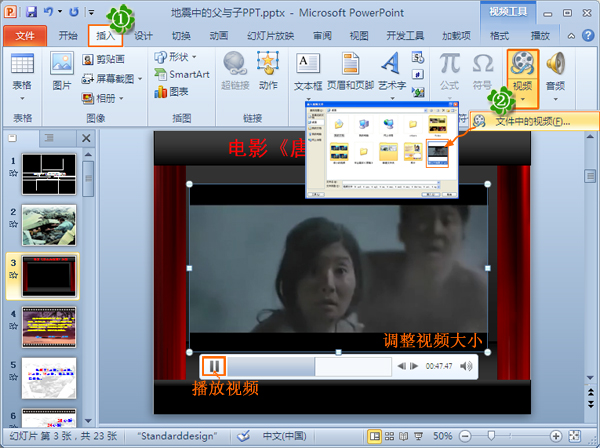Click 中文(中国) language in status bar
The width and height of the screenshot is (600, 448).
tap(284, 436)
